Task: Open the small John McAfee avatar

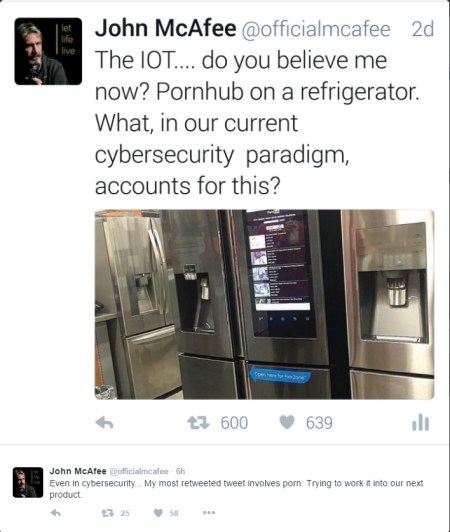Action: [28, 482]
